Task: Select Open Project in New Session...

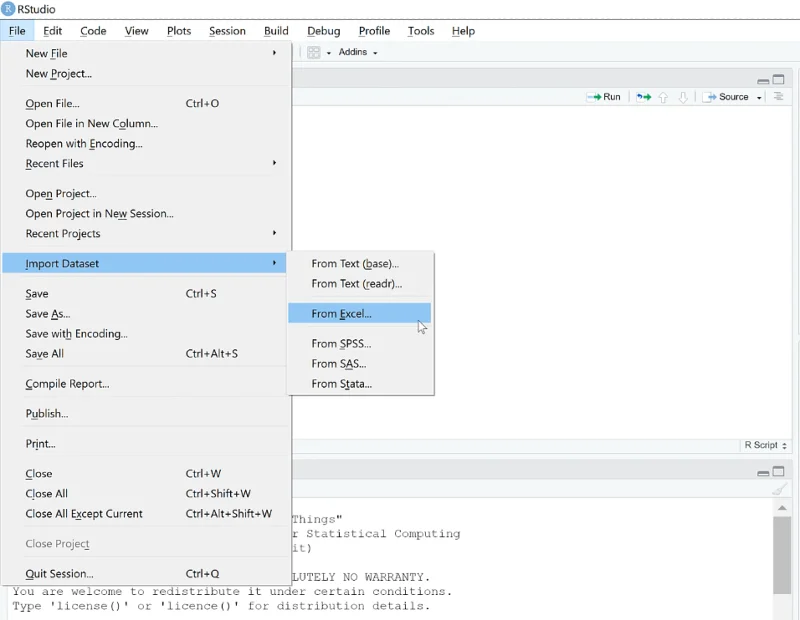Action: click(x=144, y=213)
